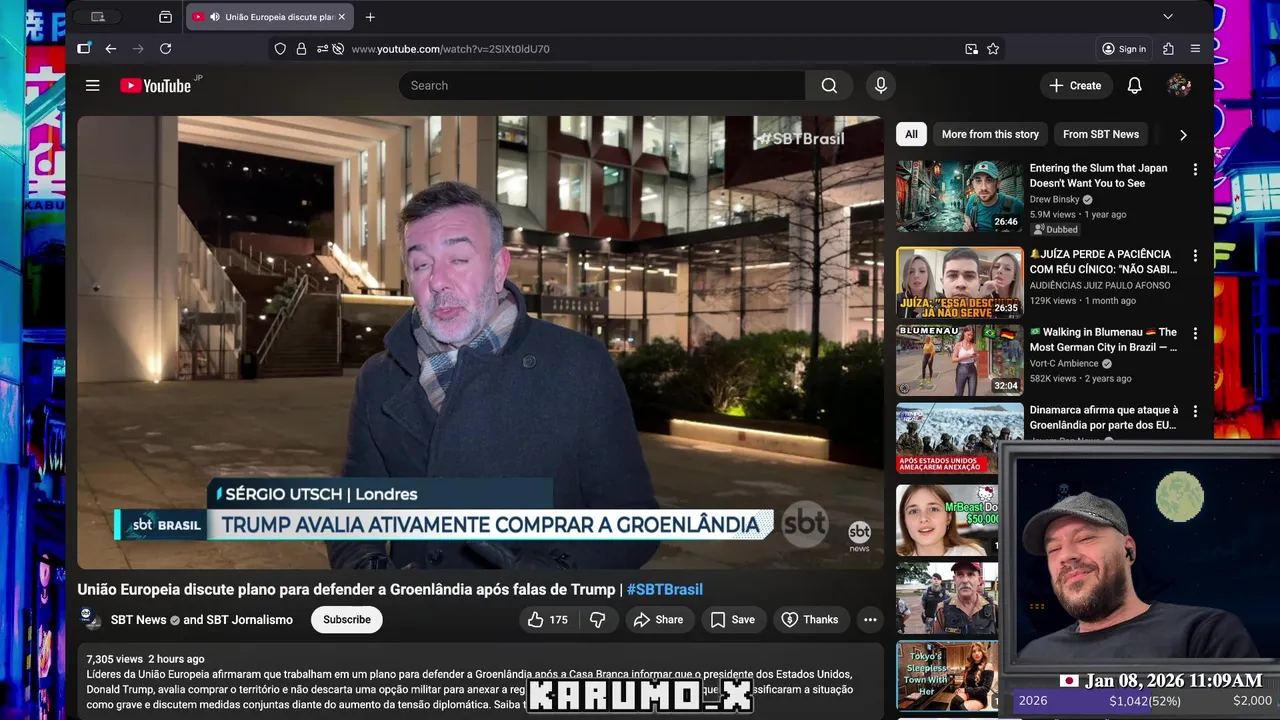The width and height of the screenshot is (1280, 720).
Task: Save video to a playlist
Action: tap(733, 620)
